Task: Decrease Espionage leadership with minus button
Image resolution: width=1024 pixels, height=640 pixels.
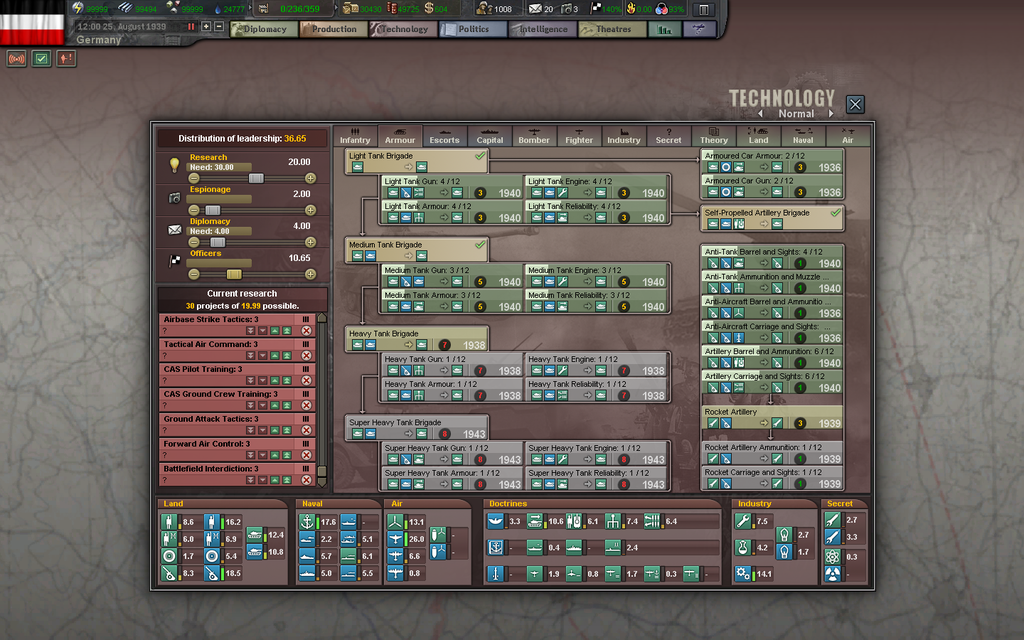Action: (194, 210)
